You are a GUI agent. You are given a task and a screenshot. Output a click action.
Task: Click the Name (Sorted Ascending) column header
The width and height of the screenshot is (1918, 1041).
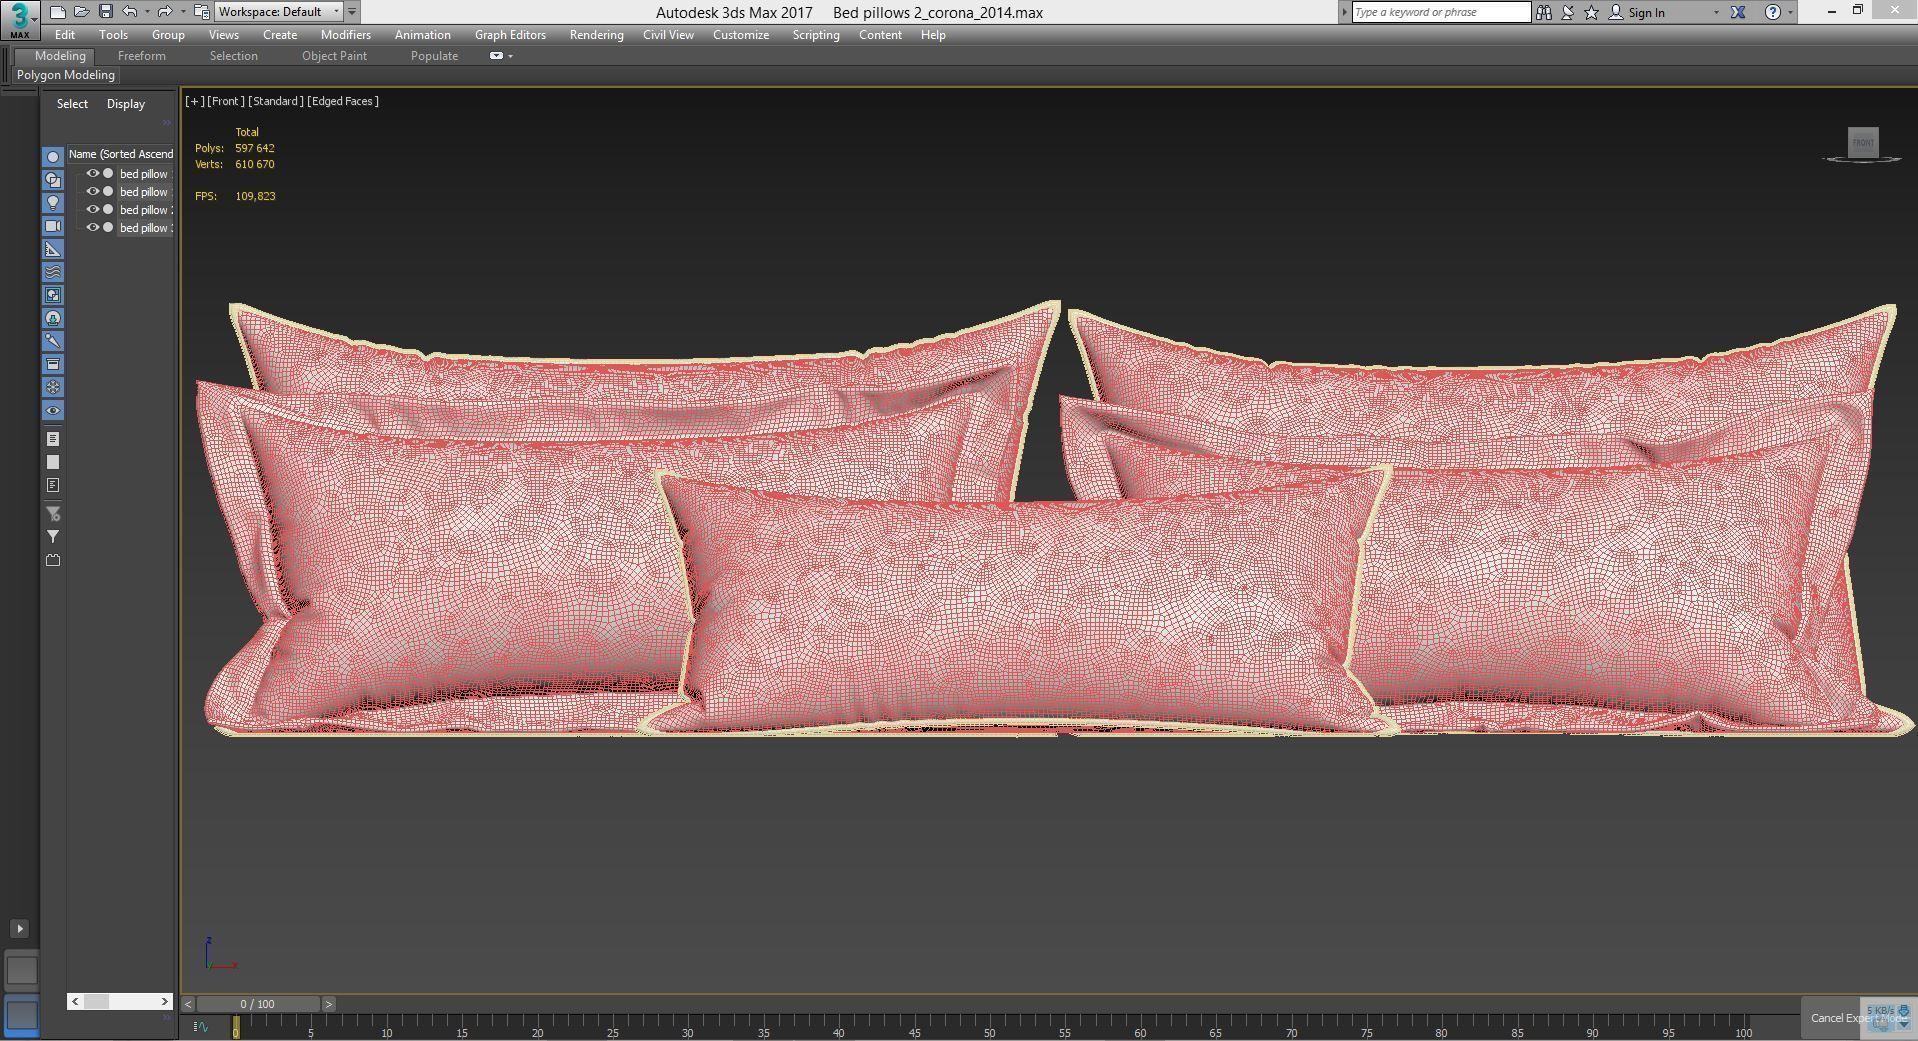pos(121,154)
